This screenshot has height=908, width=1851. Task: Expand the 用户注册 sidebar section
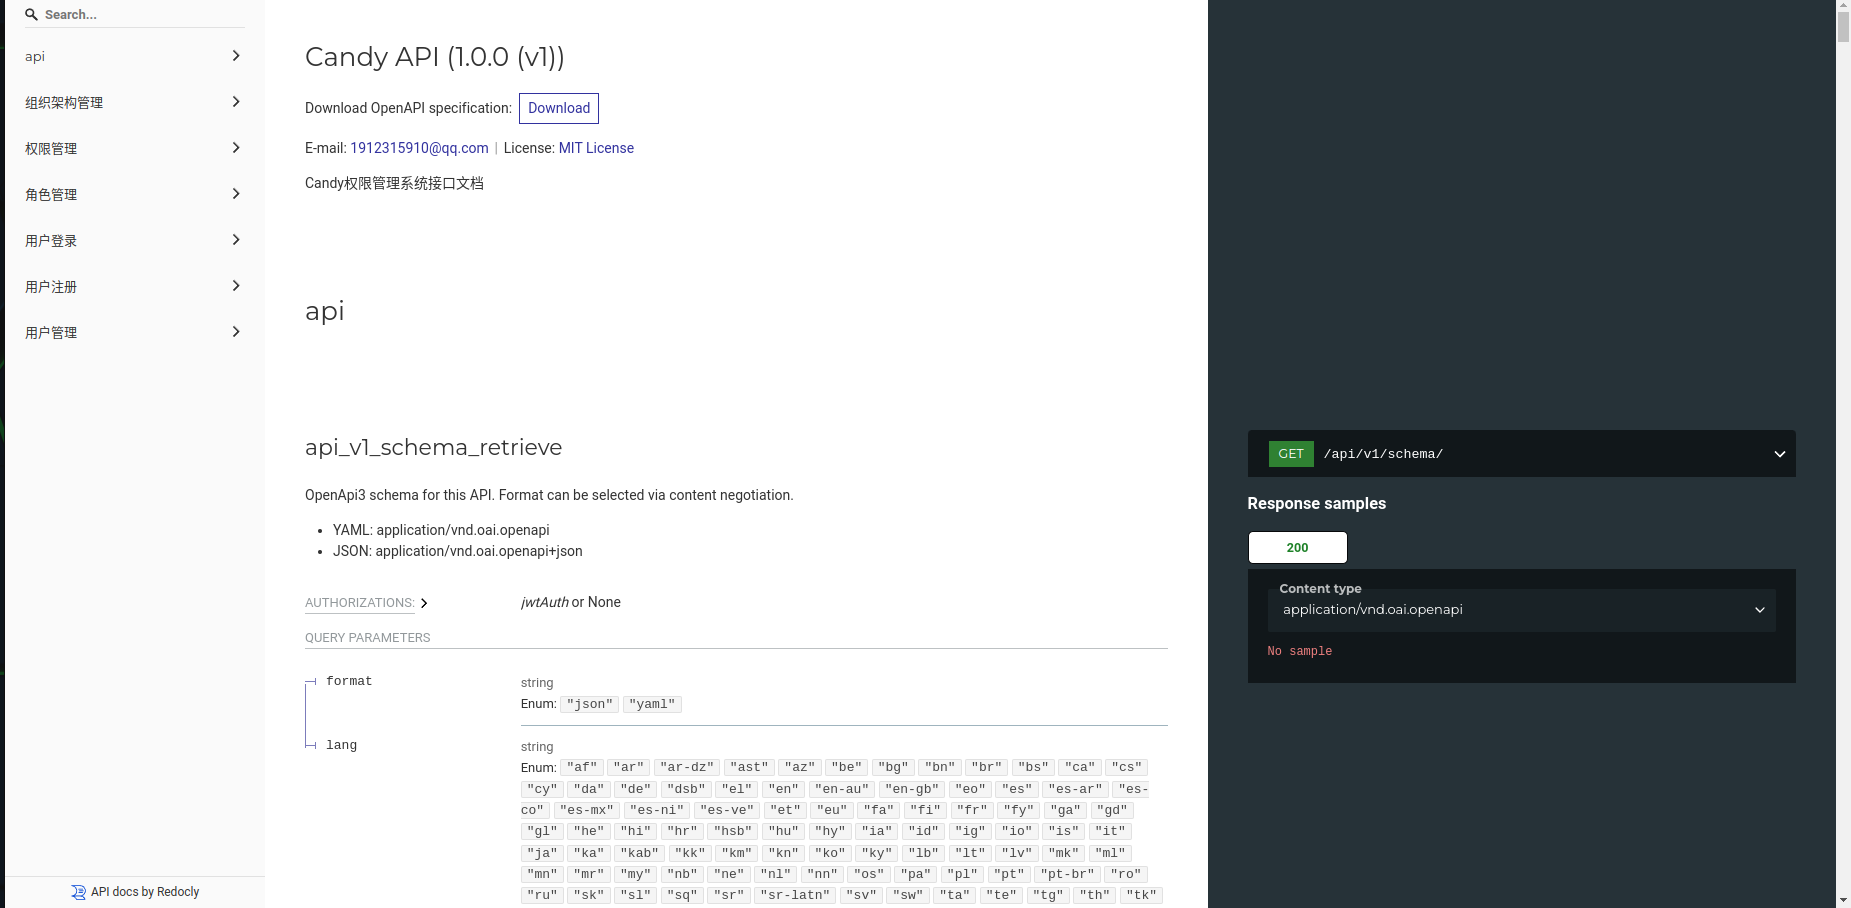[x=236, y=286]
